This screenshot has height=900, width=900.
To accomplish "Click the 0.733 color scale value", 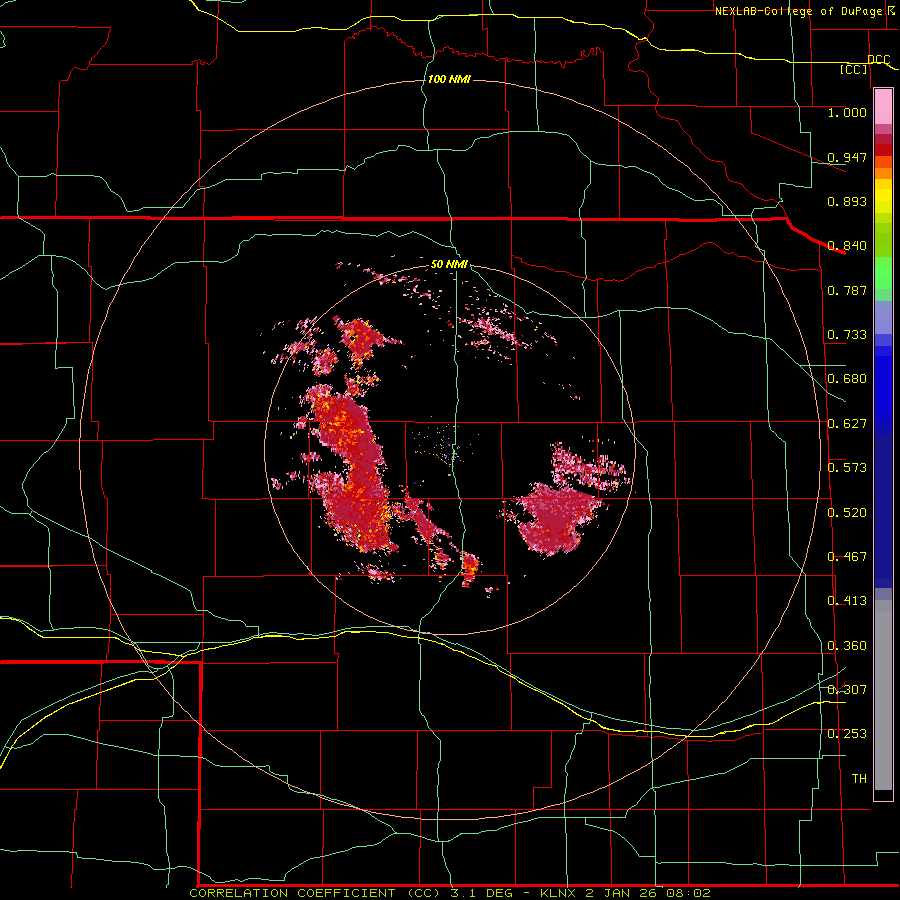I will (x=847, y=335).
